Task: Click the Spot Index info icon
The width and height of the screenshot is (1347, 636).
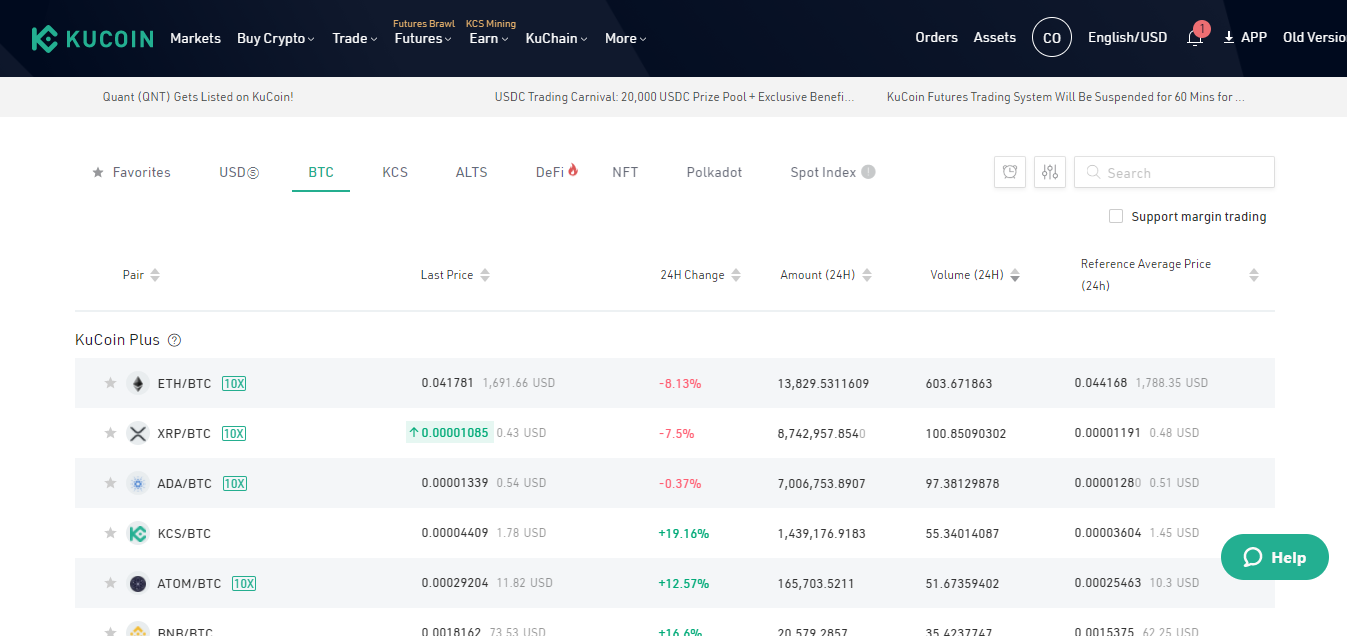Action: [868, 172]
